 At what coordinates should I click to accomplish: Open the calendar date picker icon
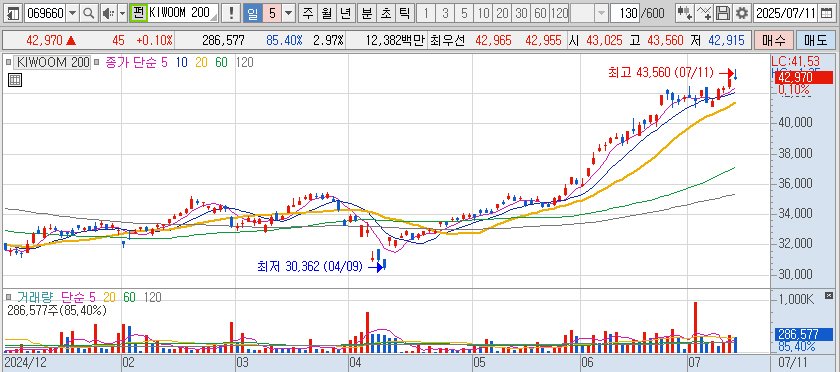point(828,12)
